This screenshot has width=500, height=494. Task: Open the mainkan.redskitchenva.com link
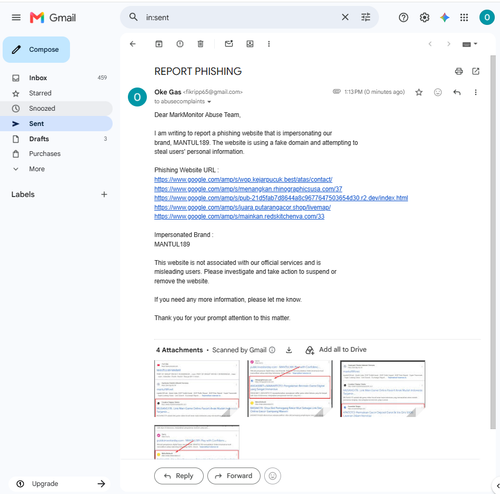point(239,217)
